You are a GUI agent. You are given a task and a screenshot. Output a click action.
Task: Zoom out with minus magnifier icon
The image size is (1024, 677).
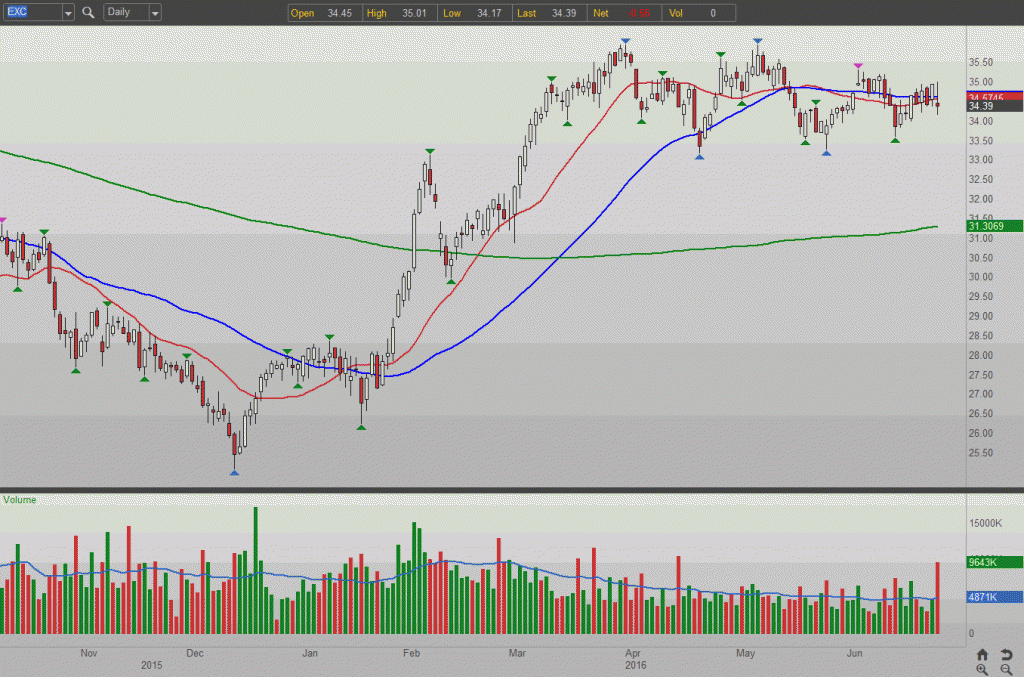1006,670
